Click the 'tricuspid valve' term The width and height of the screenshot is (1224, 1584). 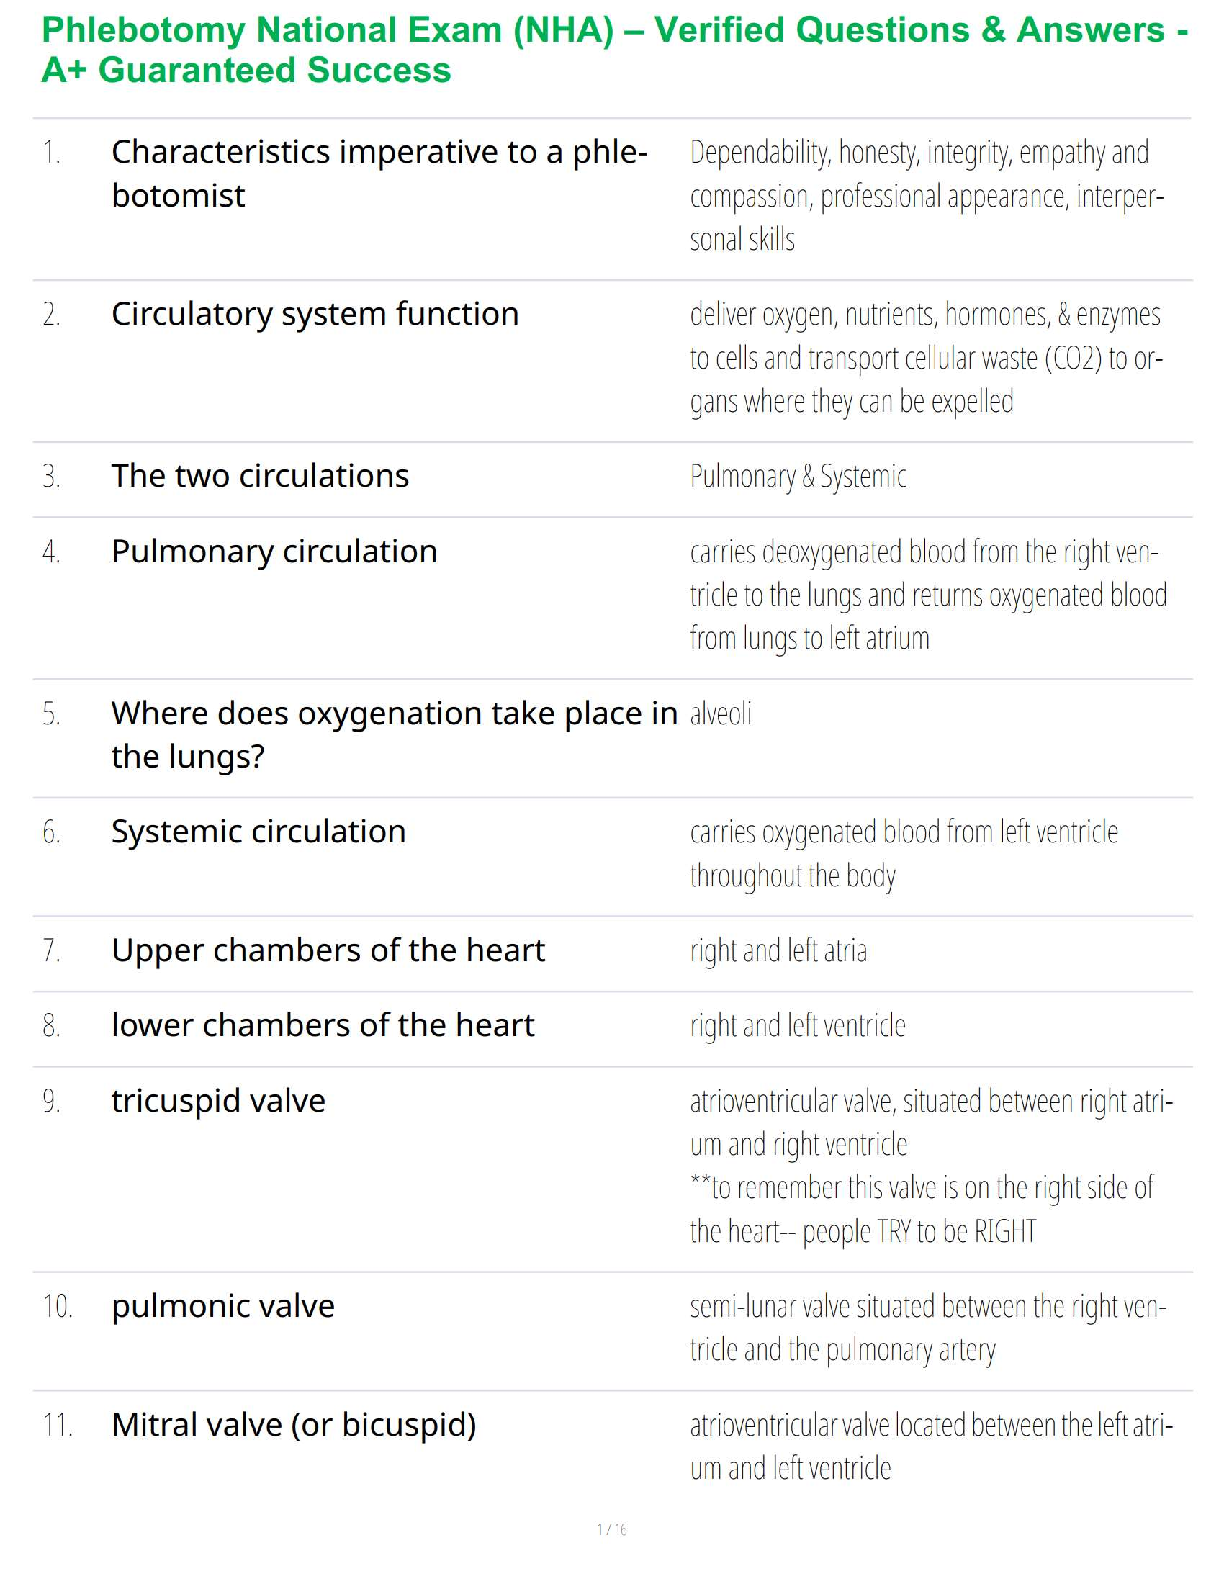[218, 1101]
